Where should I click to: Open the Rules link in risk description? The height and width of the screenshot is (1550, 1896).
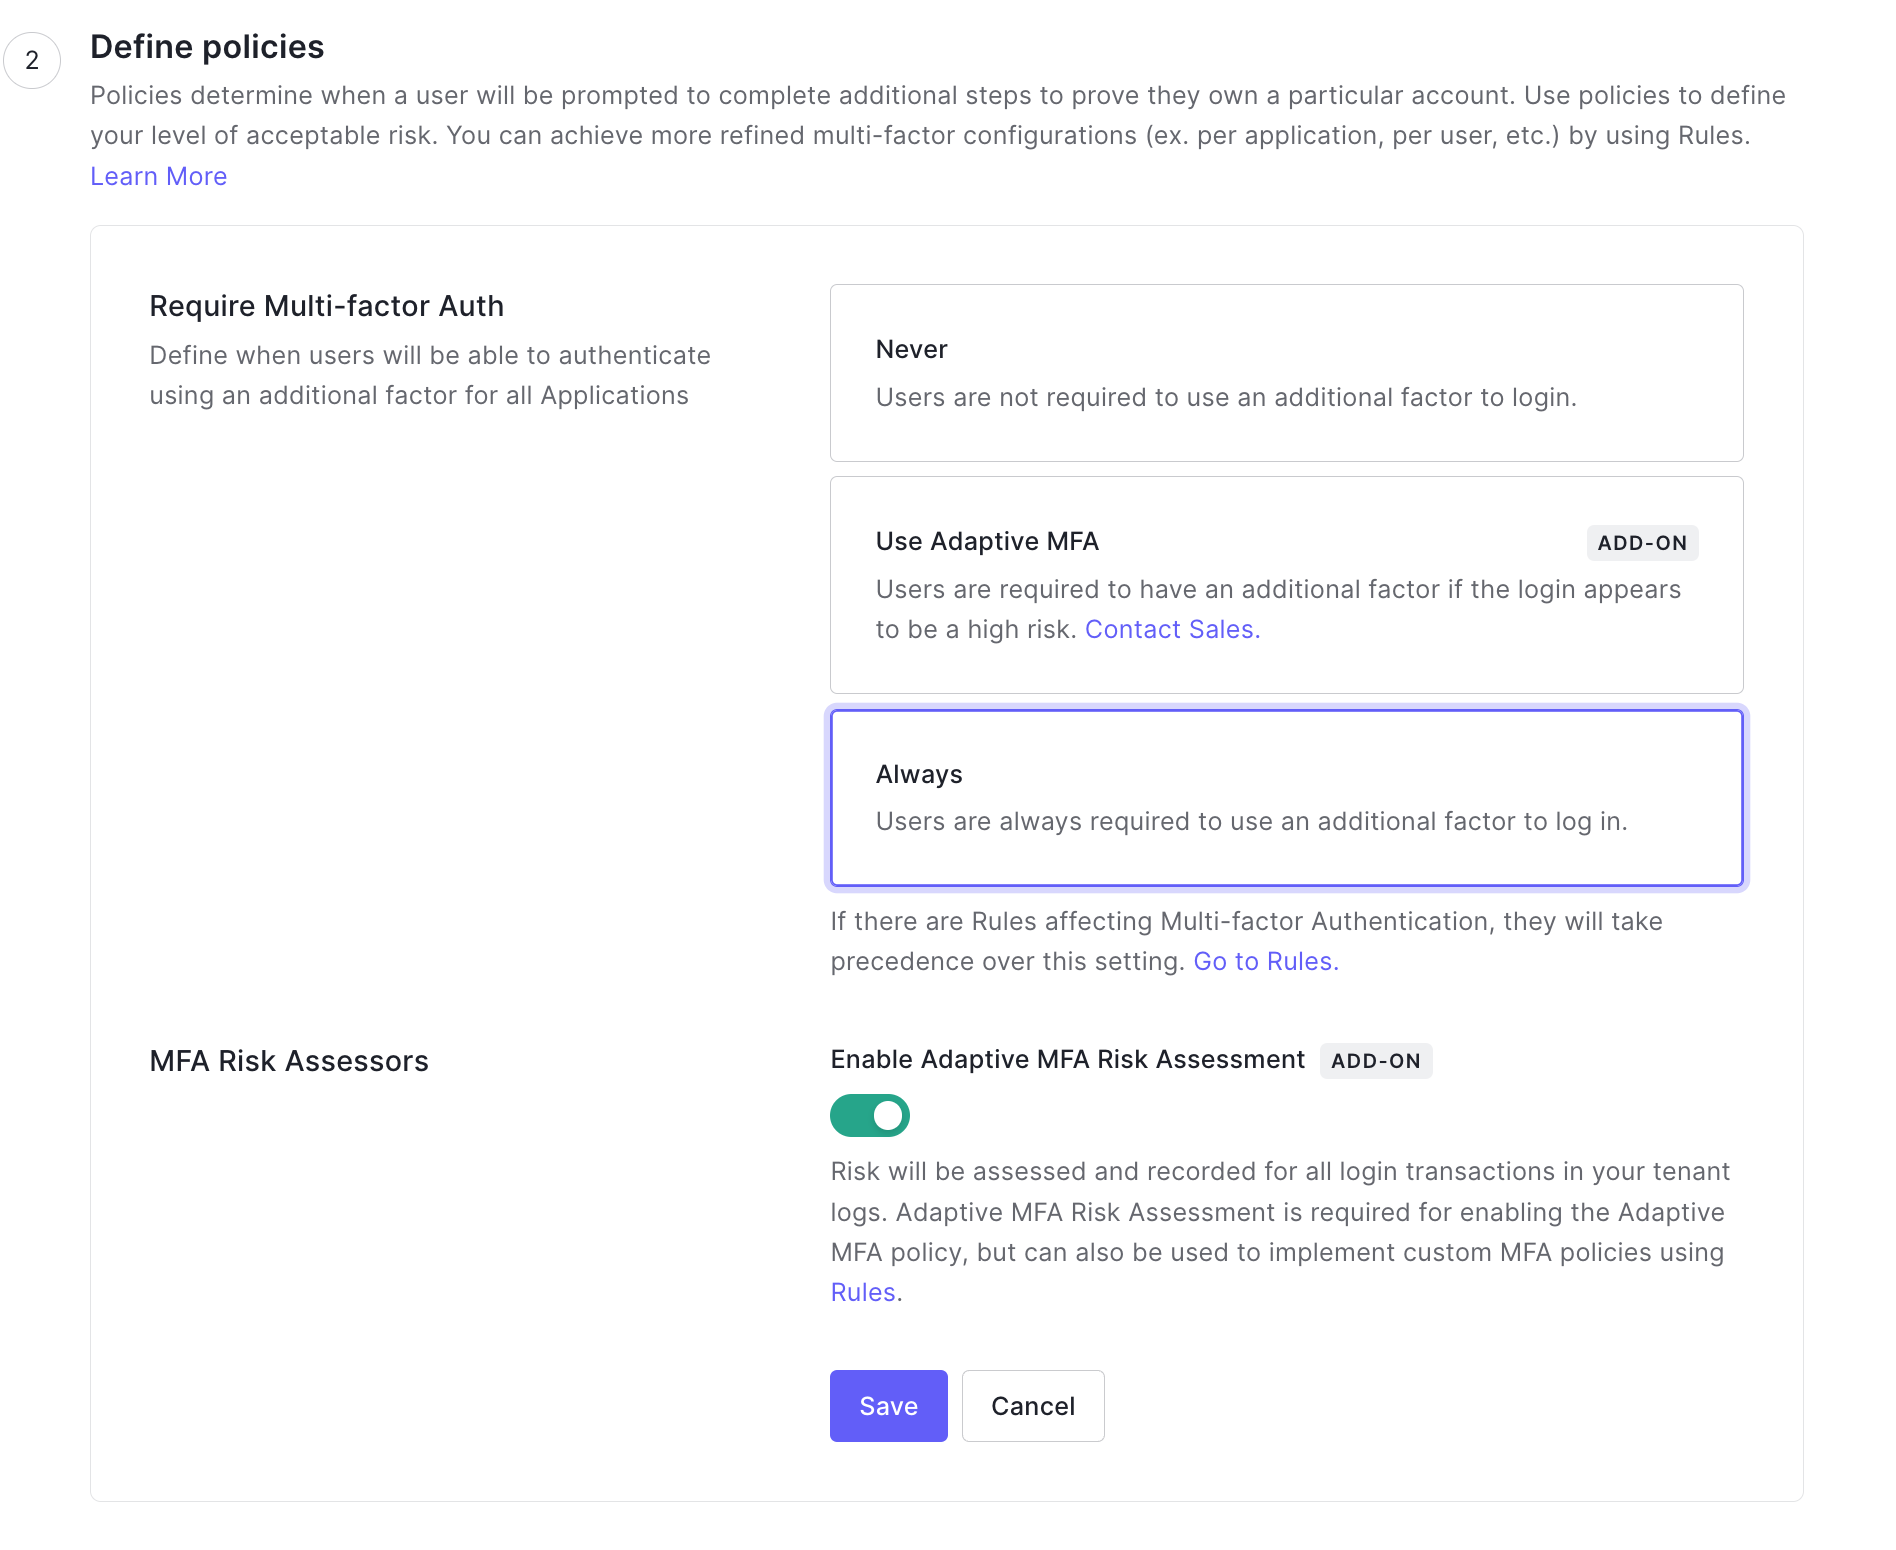tap(862, 1292)
